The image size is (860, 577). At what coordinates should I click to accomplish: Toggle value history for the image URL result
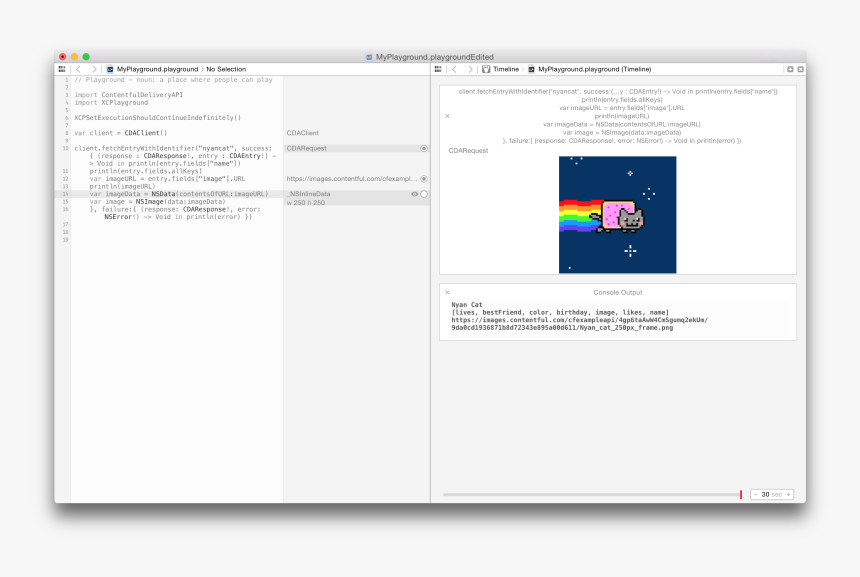424,179
